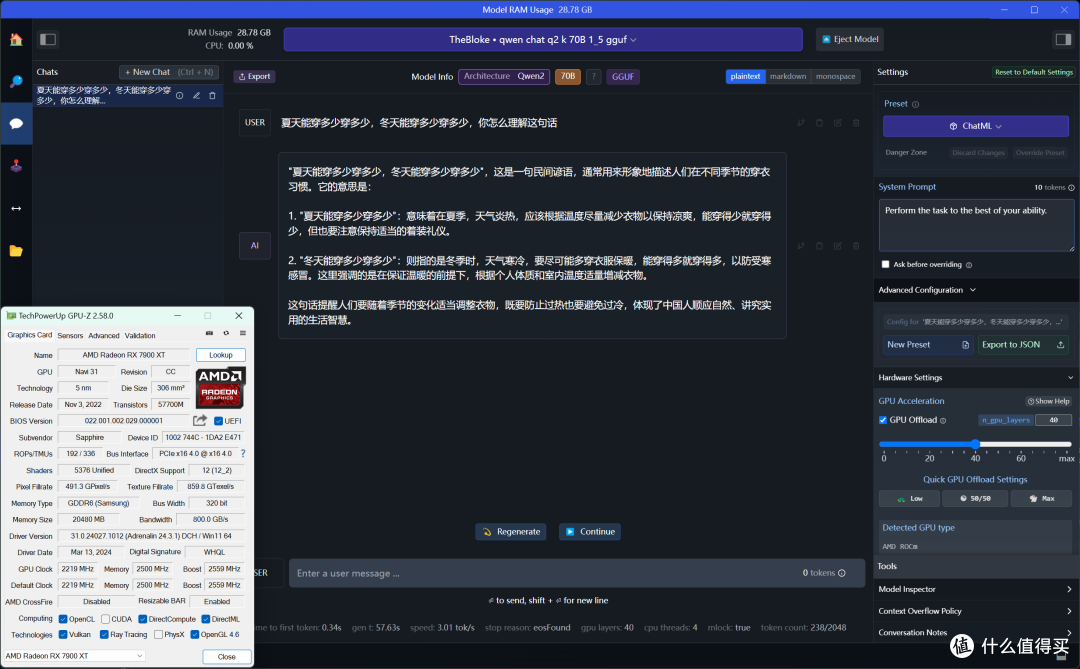
Task: Copy the AI response icon
Action: click(x=819, y=245)
